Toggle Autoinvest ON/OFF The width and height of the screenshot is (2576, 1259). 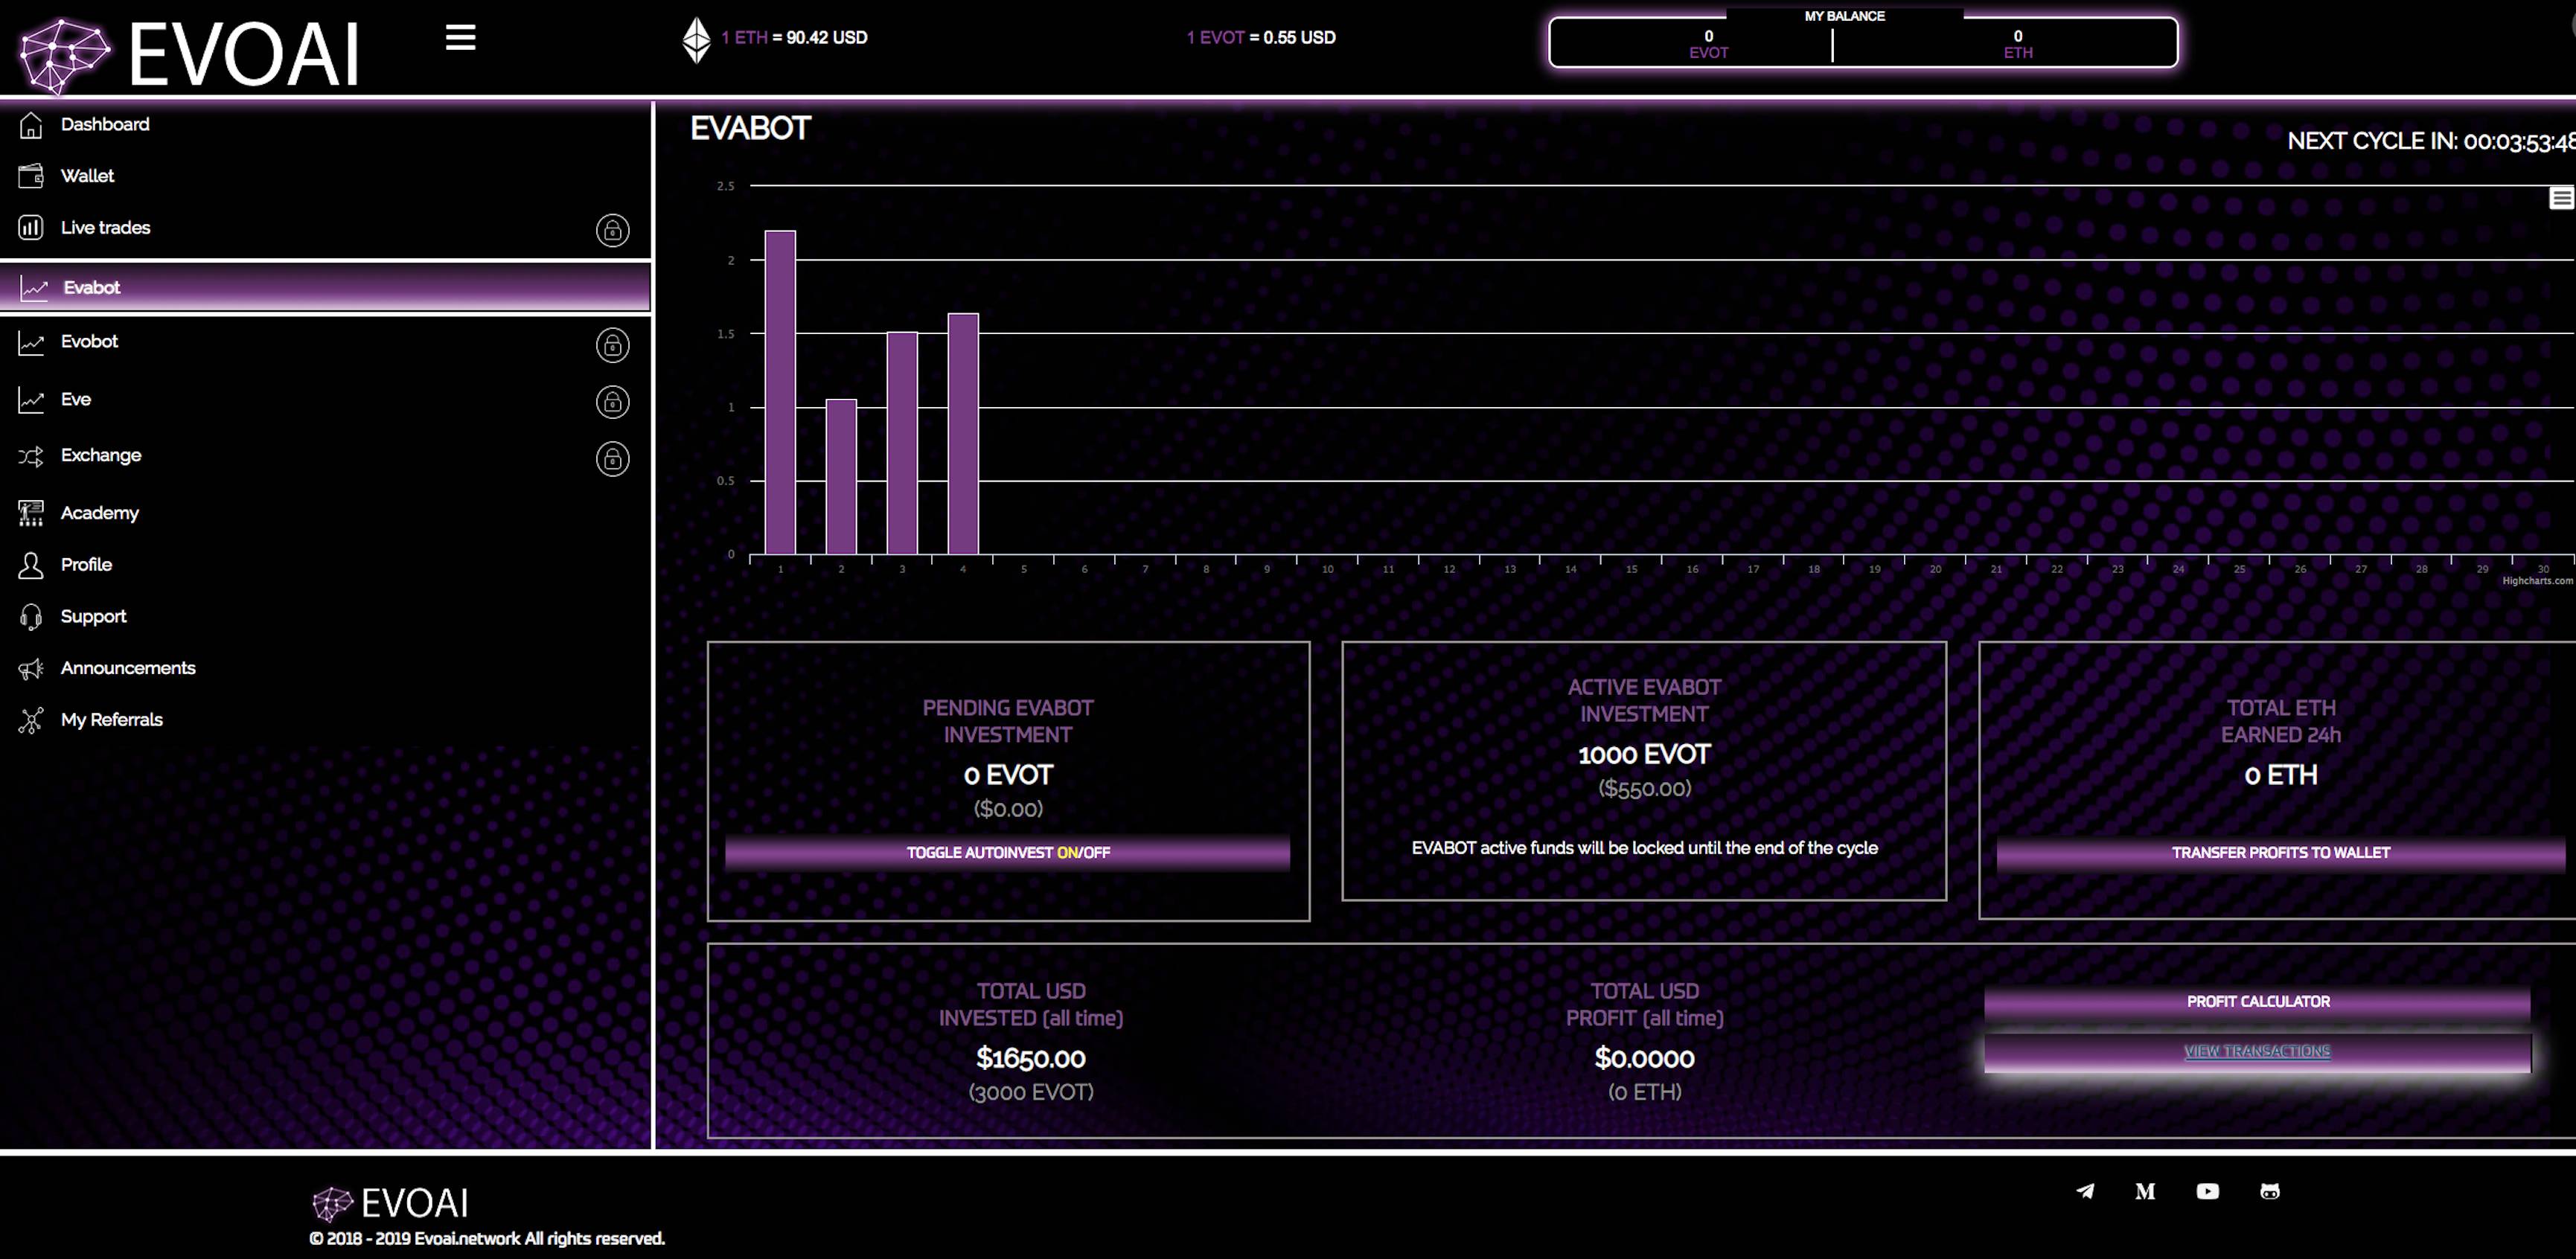coord(1008,853)
